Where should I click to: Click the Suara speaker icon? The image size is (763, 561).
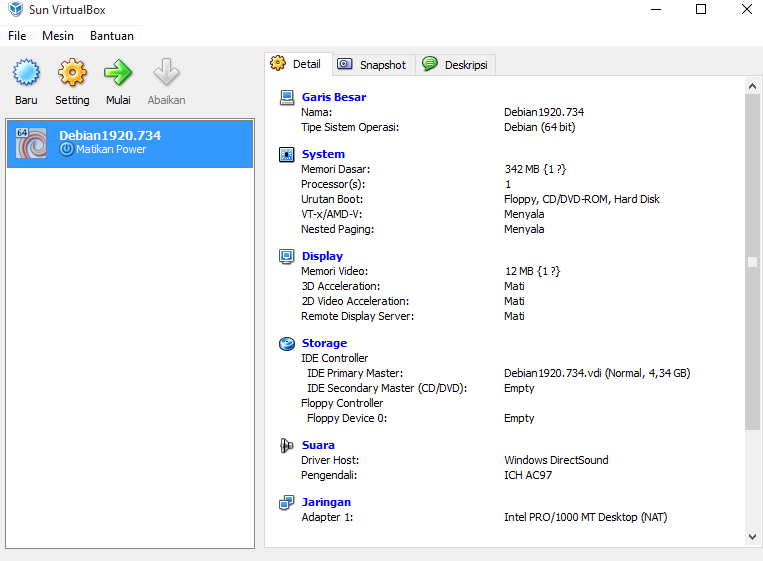click(287, 445)
